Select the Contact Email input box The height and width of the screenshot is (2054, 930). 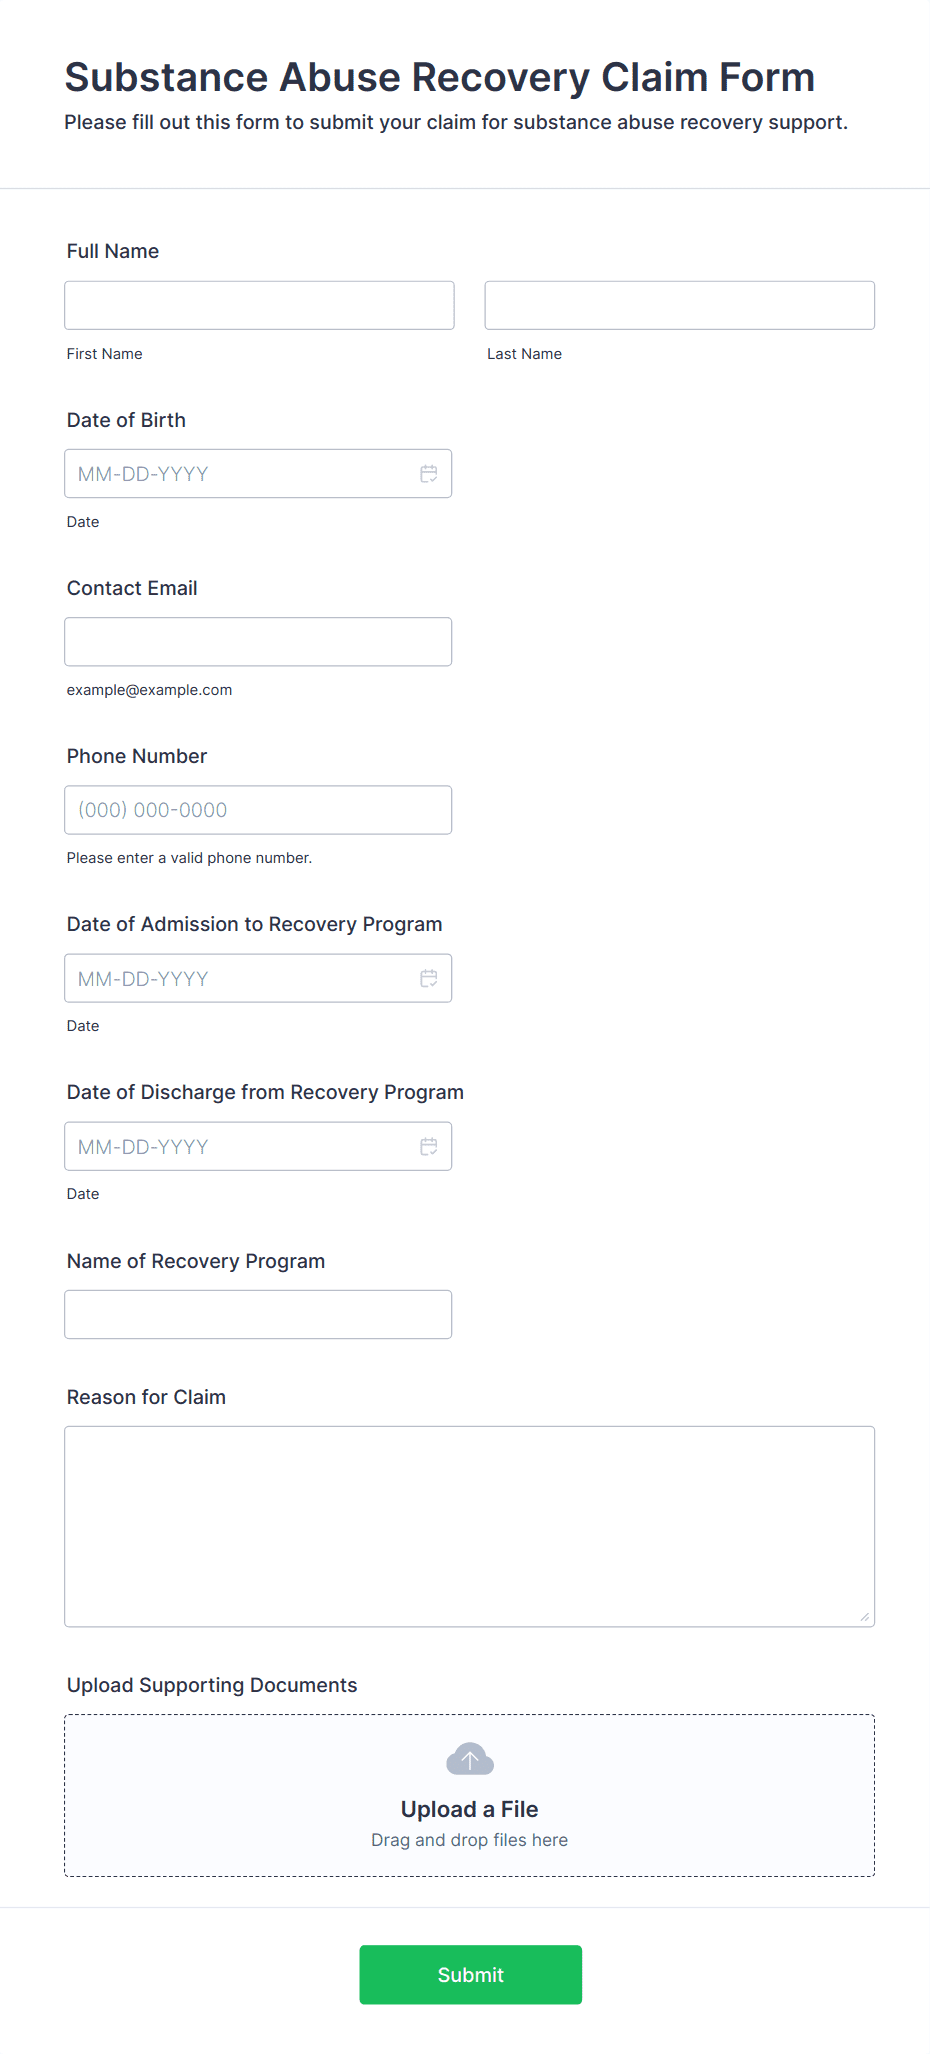[258, 642]
